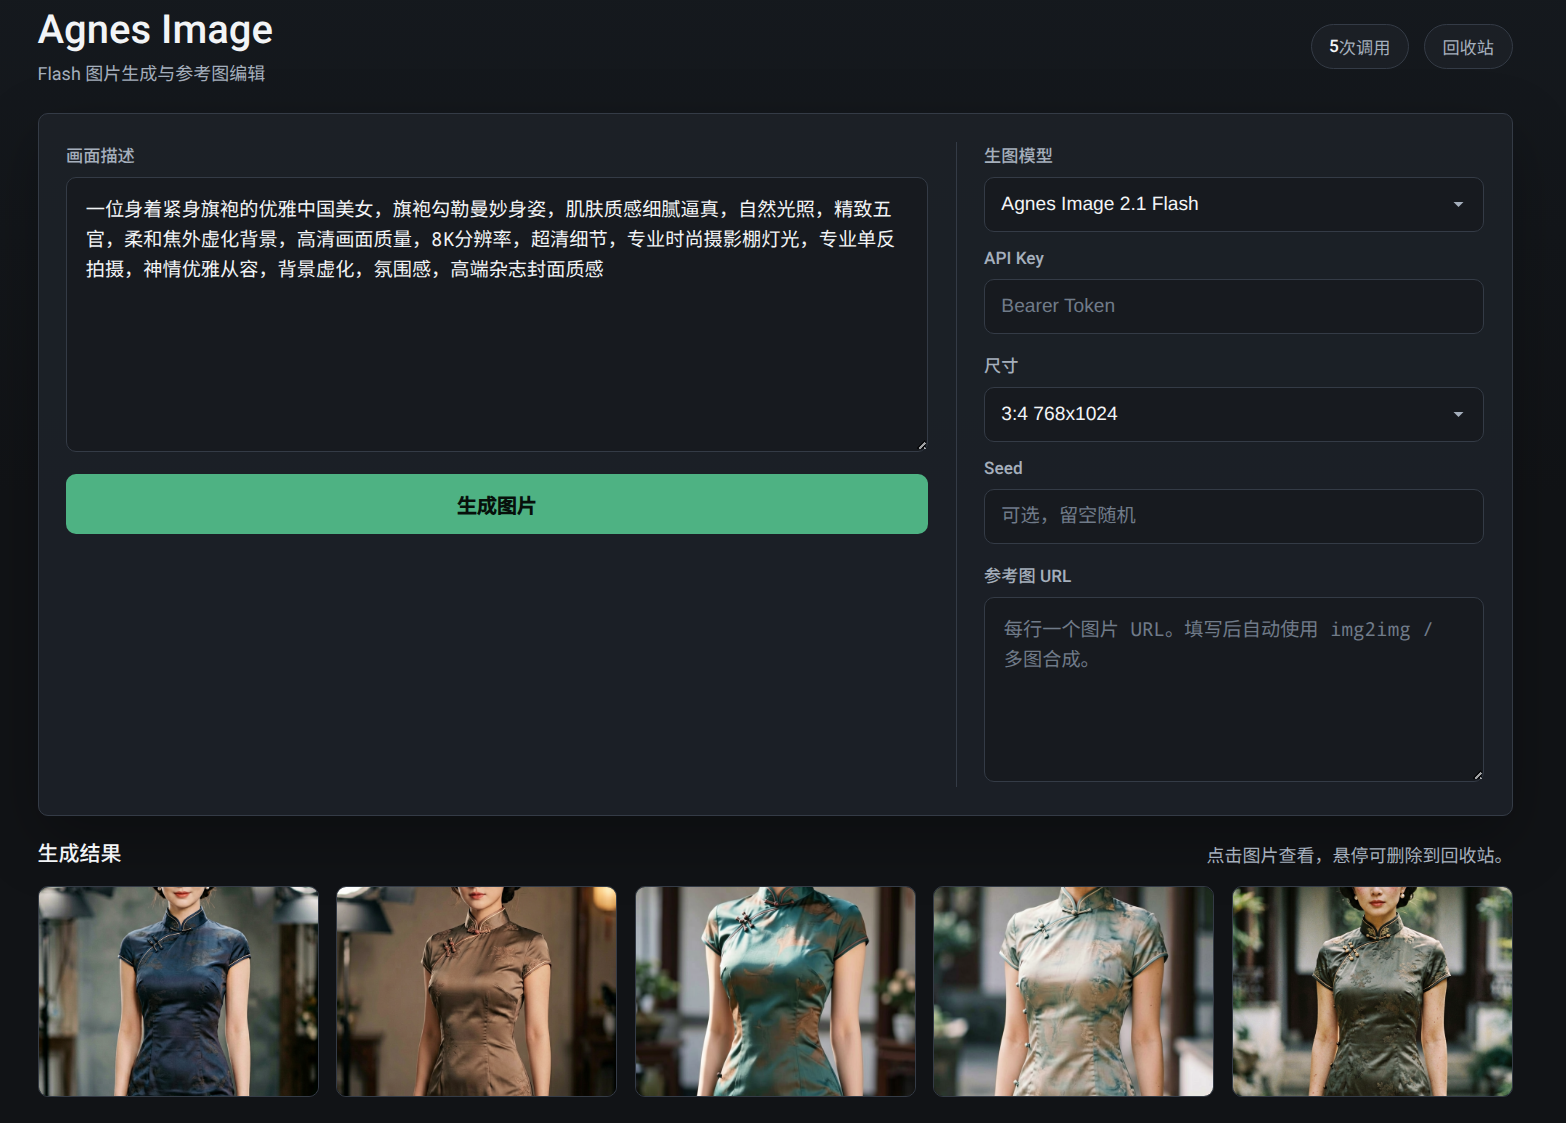This screenshot has width=1566, height=1123.
Task: Click the Flash 图片生成与参考图编辑 subtitle
Action: point(152,73)
